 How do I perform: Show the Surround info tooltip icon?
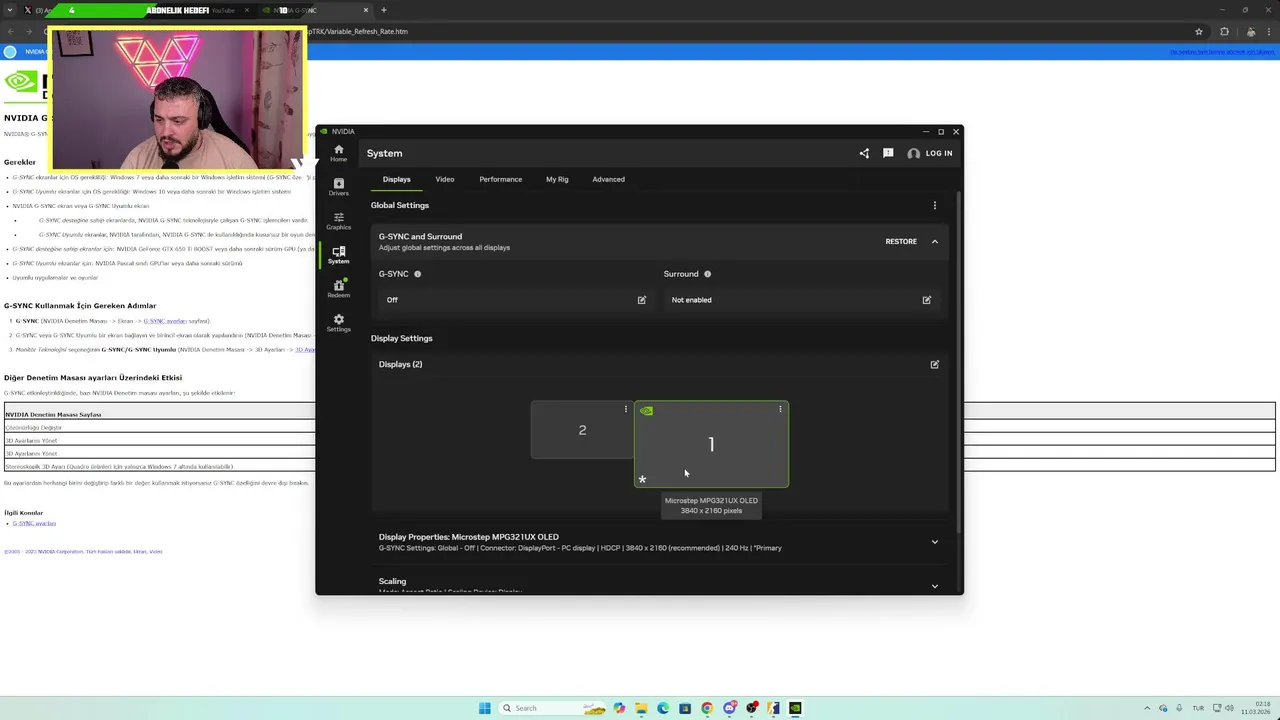(707, 274)
